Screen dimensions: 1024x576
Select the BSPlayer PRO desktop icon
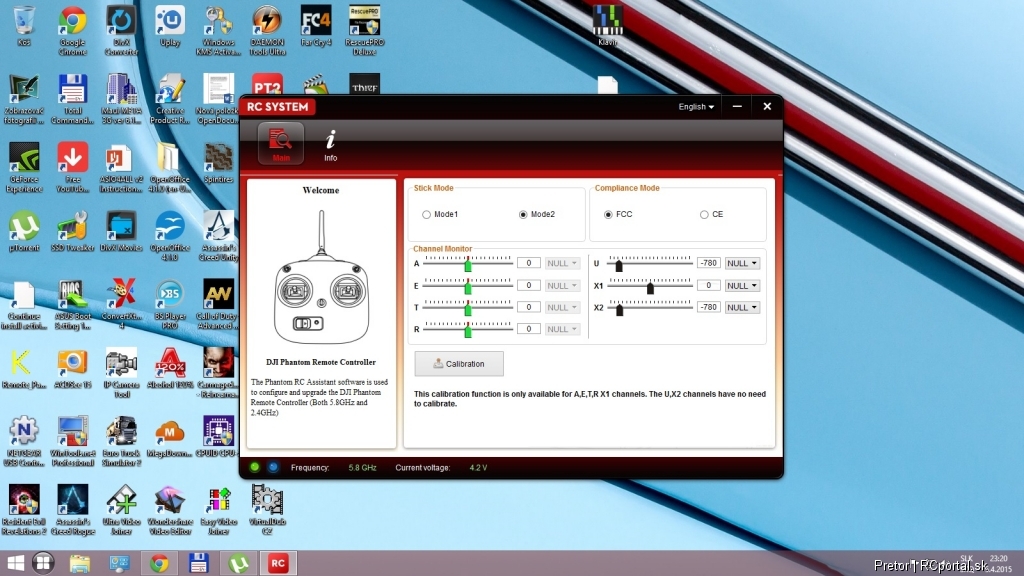pos(170,305)
